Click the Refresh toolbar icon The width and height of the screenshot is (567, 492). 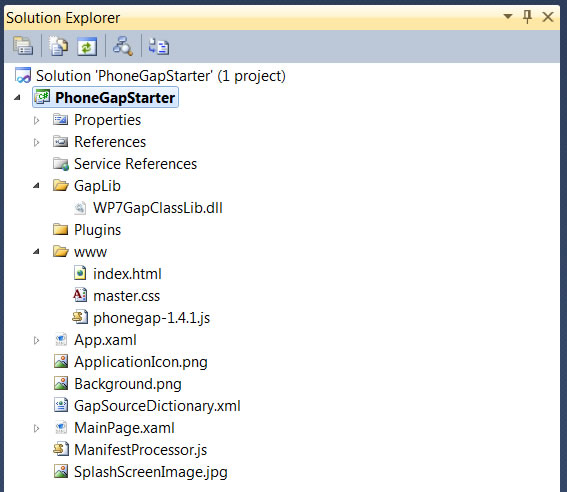[87, 47]
